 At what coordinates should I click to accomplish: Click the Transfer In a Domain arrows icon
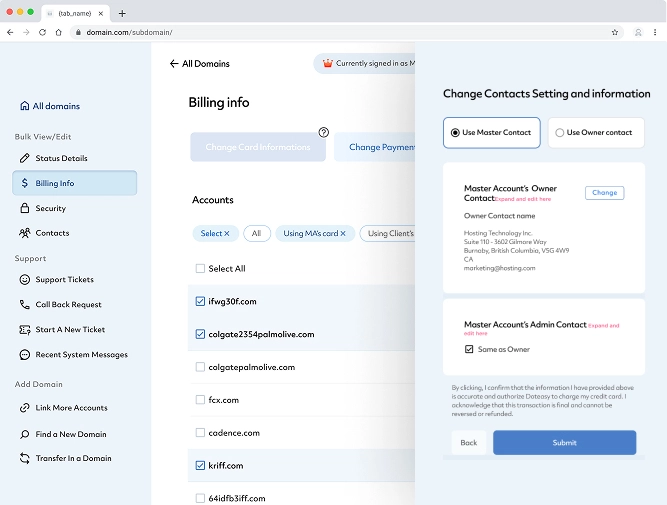[25, 458]
